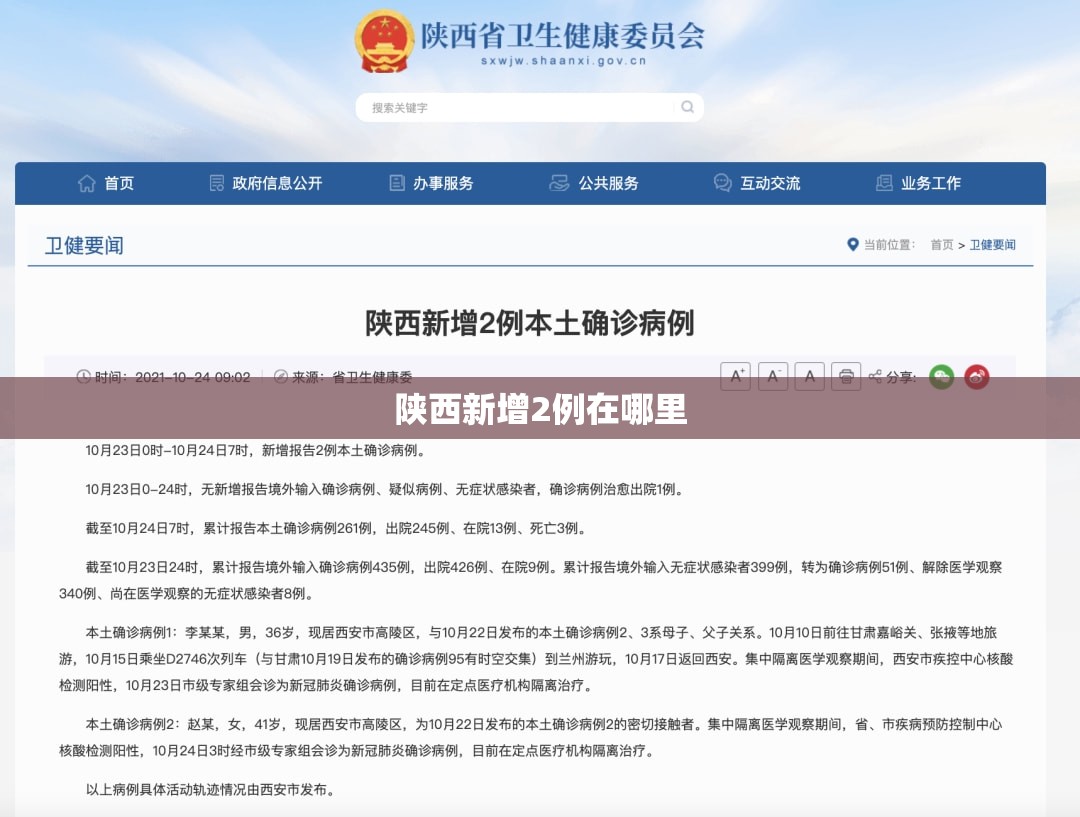Click paragraph starting 10月23日0-24时
The image size is (1080, 817).
[384, 490]
